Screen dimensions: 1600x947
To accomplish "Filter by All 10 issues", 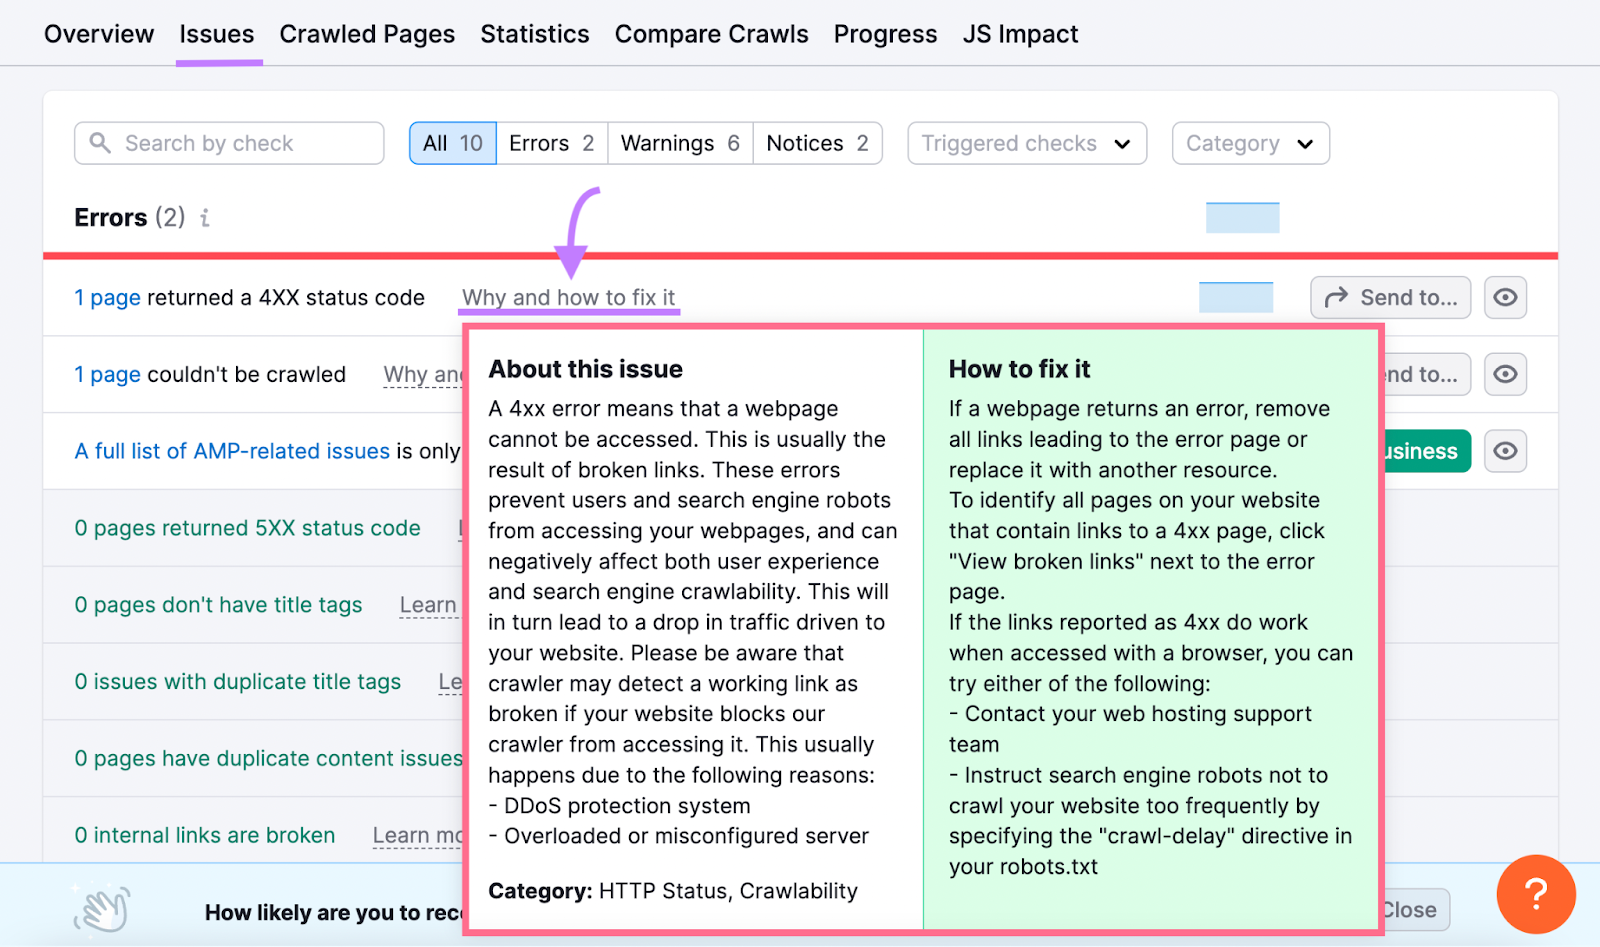I will tap(453, 143).
